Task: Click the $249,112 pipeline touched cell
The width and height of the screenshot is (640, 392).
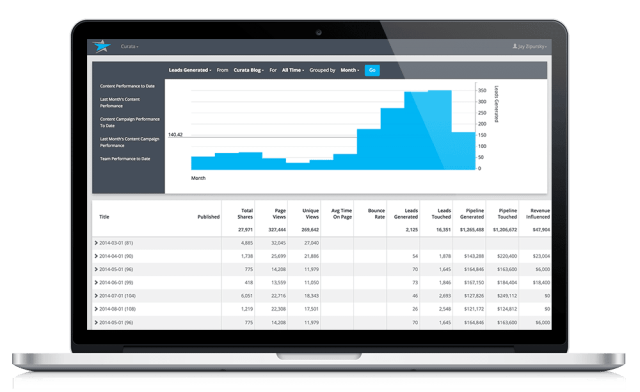Action: point(507,296)
